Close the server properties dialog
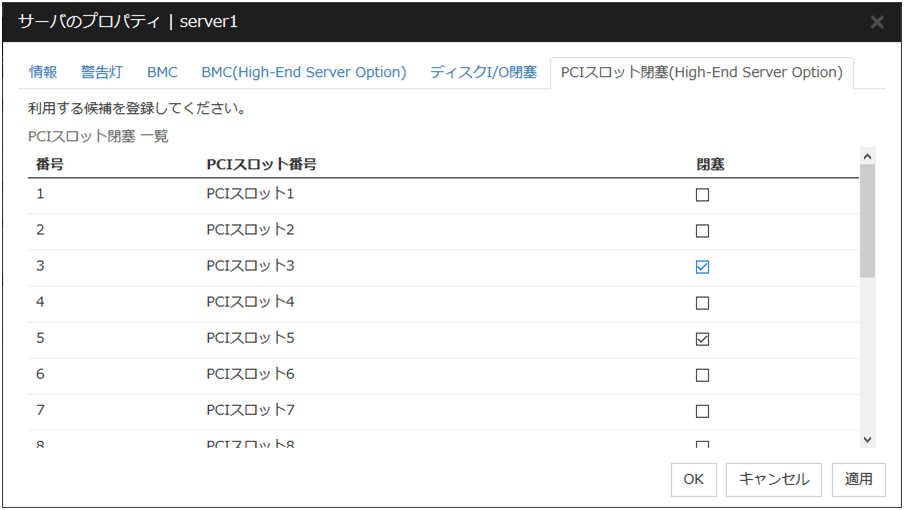Image resolution: width=904 pixels, height=510 pixels. (876, 22)
